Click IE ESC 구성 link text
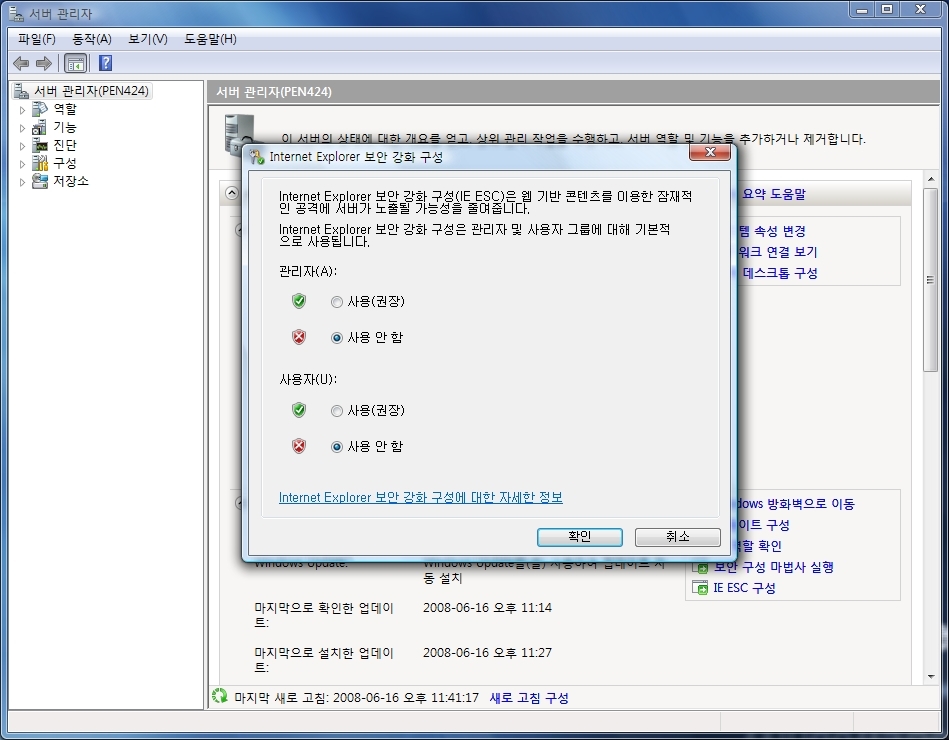949x740 pixels. [x=744, y=588]
